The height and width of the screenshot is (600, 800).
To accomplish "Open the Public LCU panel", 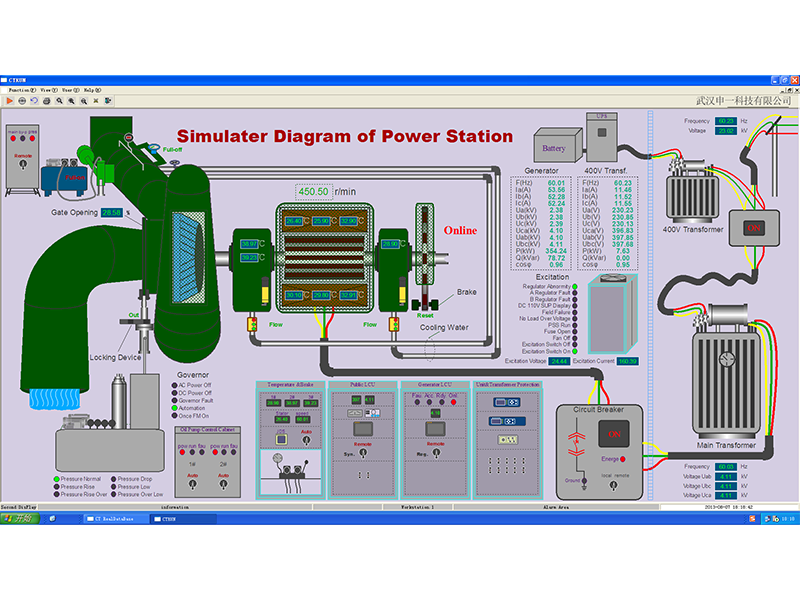I will click(362, 439).
